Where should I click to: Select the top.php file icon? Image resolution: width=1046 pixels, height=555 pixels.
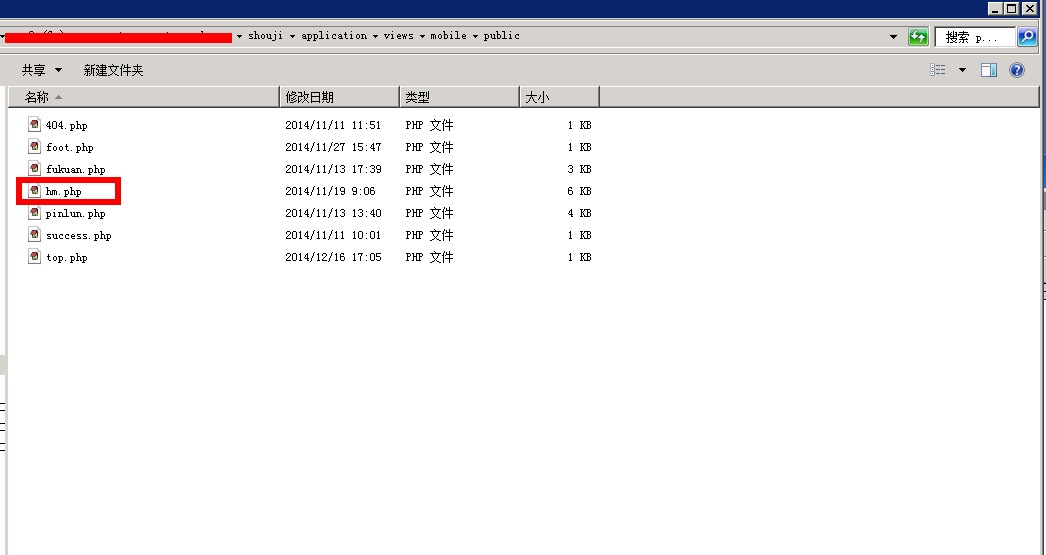(35, 257)
